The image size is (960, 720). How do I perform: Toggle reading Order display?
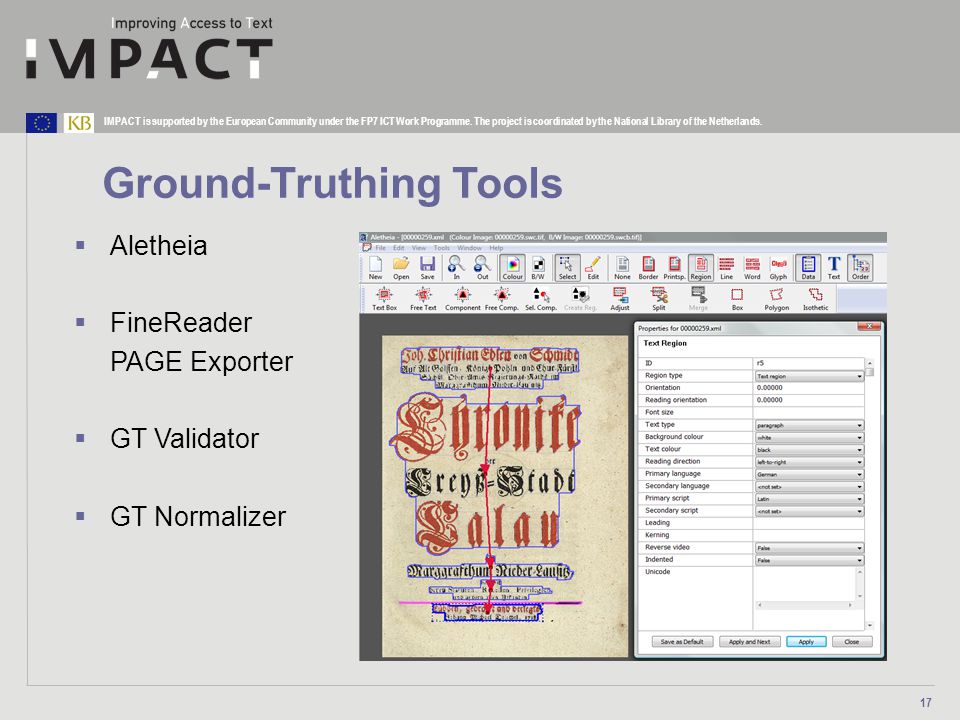pyautogui.click(x=860, y=268)
